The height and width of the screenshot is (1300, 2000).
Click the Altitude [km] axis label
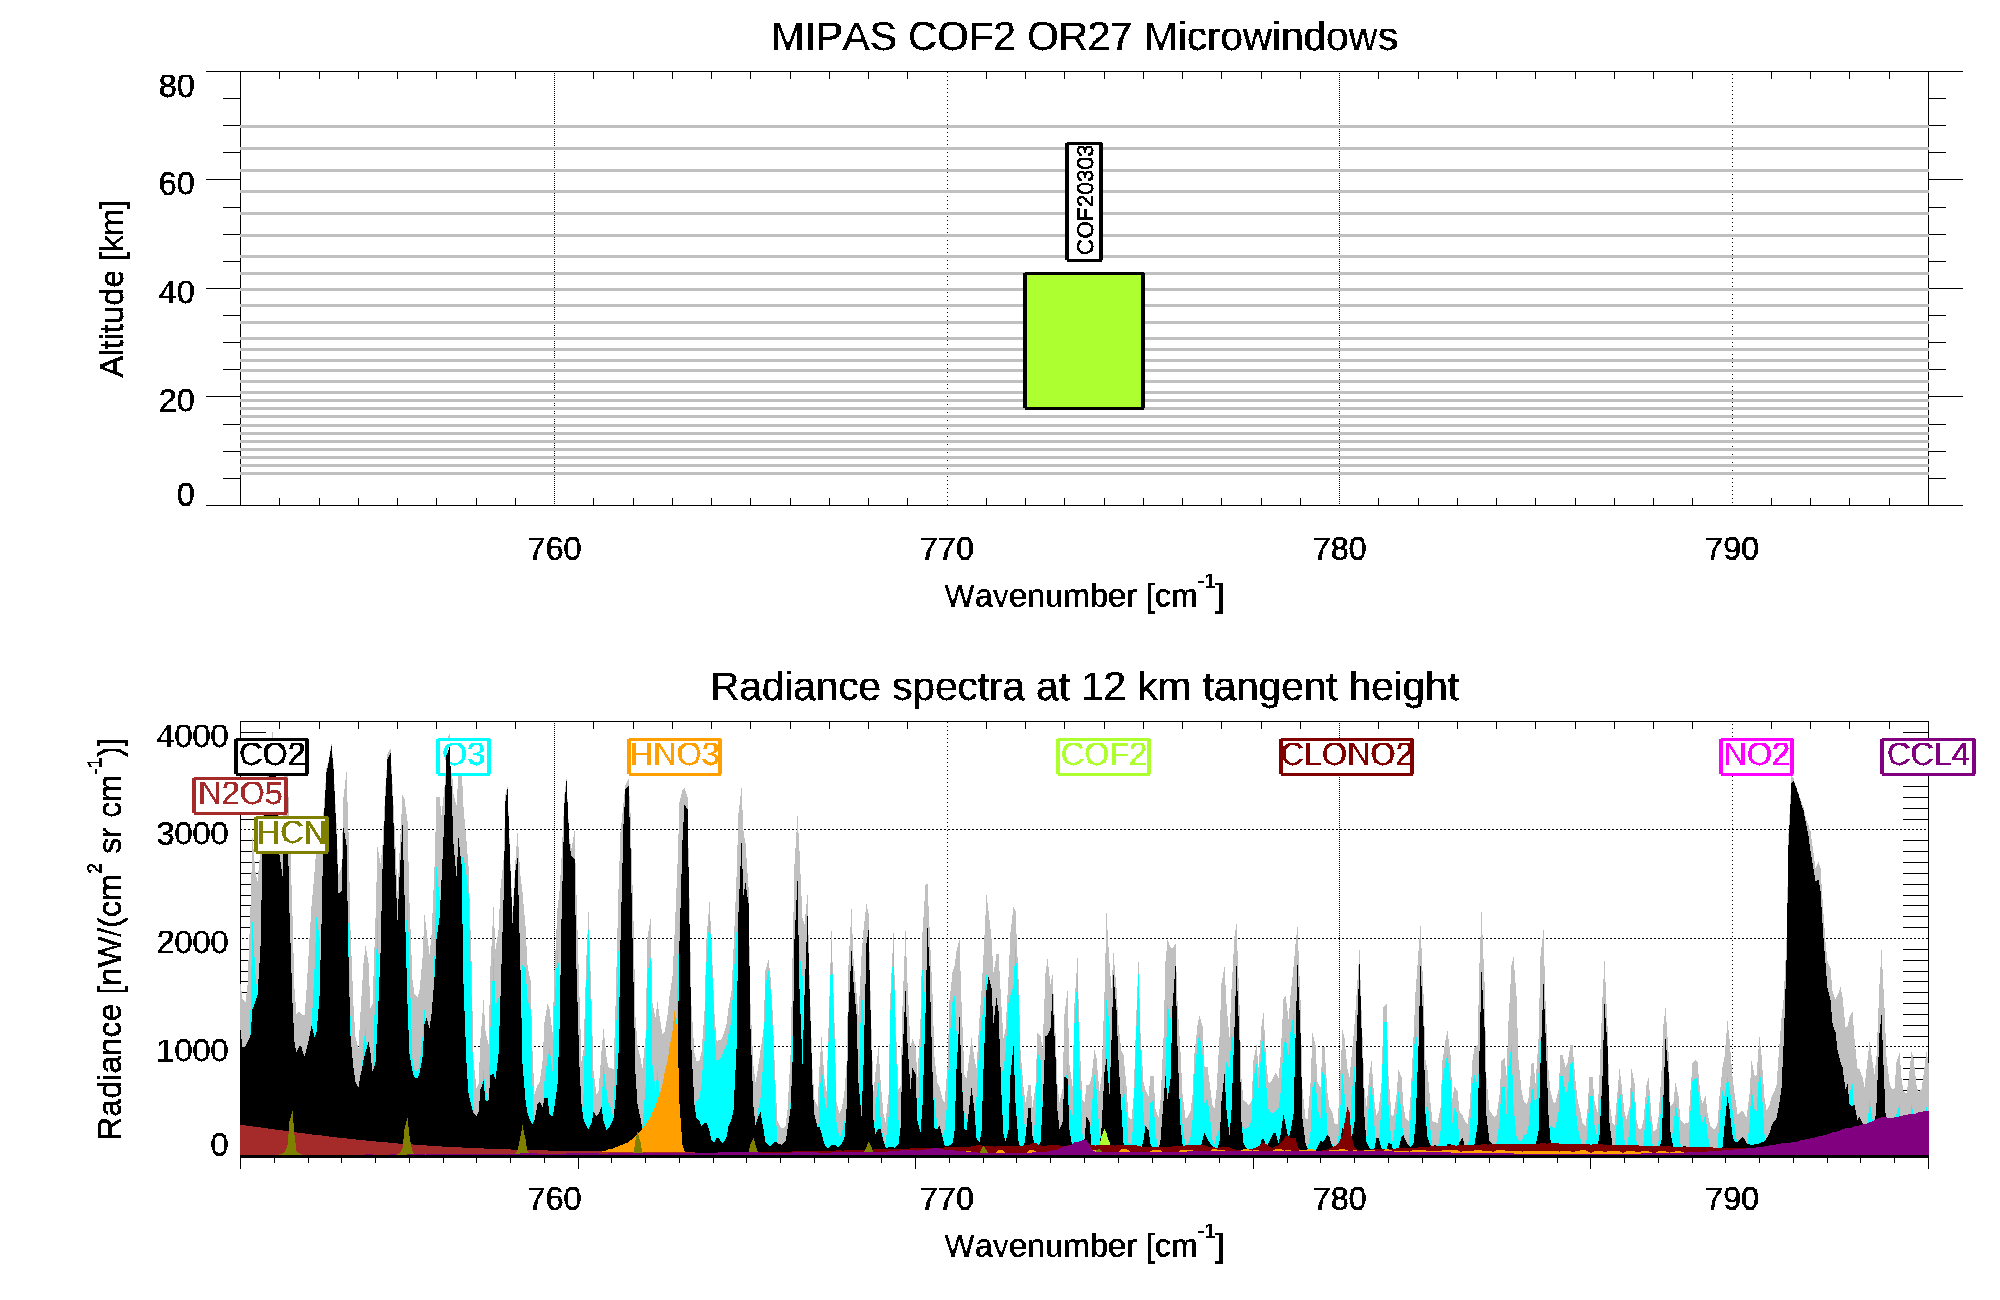[112, 288]
